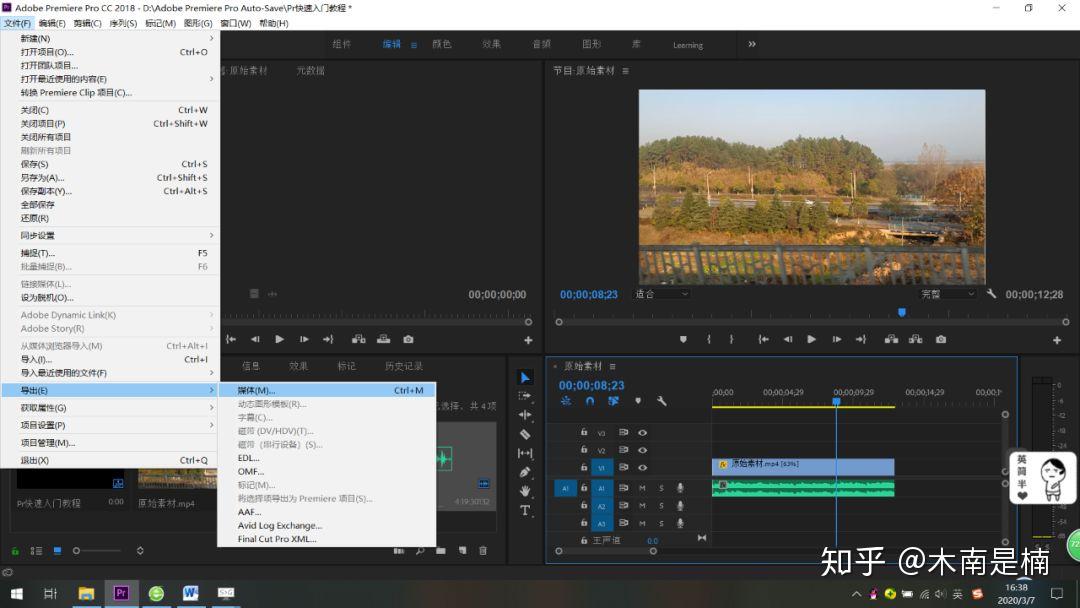1080x608 pixels.
Task: Open the 适合 zoom level dropdown
Action: pyautogui.click(x=662, y=294)
